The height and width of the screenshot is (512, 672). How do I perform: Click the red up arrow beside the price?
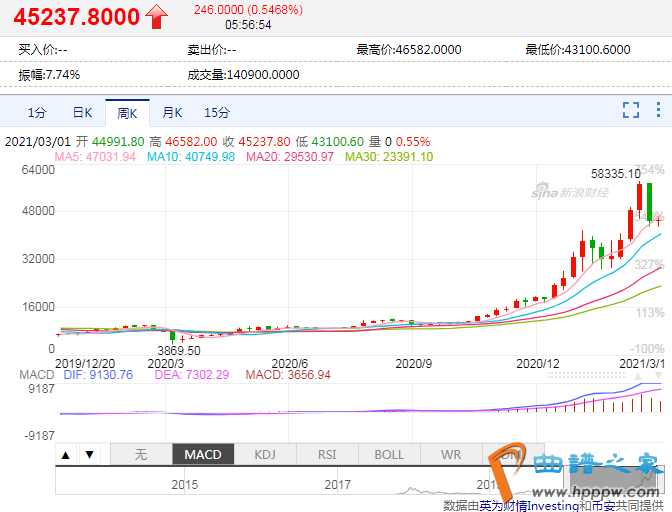coord(157,16)
